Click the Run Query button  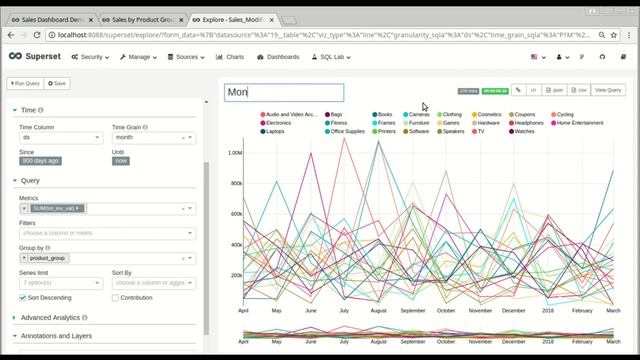(25, 84)
